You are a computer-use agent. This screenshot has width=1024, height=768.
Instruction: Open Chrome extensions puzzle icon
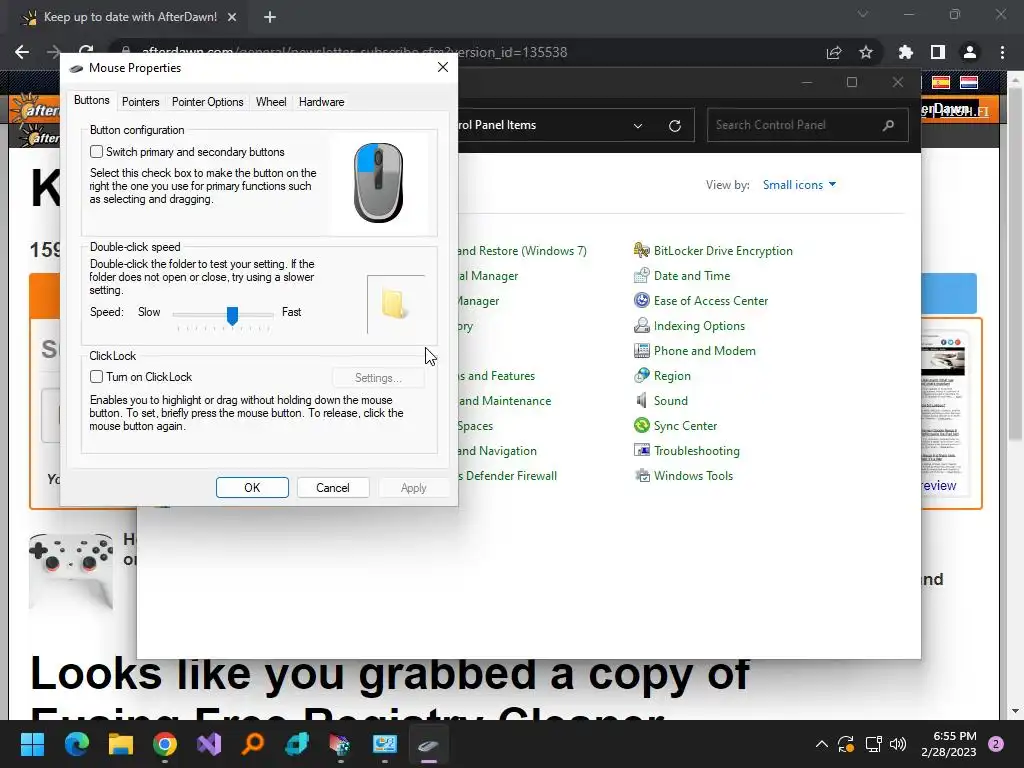[x=906, y=52]
